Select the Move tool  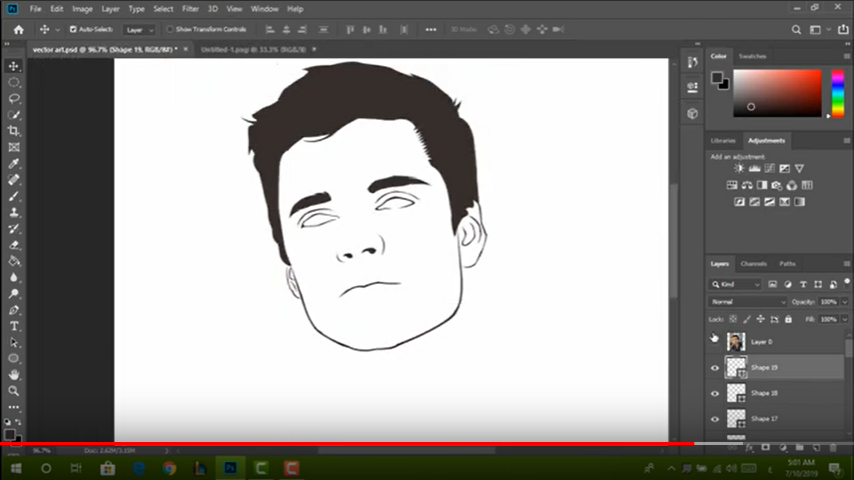(14, 66)
